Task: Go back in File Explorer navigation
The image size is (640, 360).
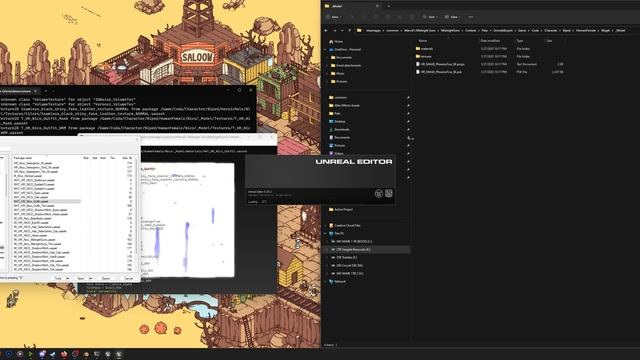Action: tap(326, 30)
